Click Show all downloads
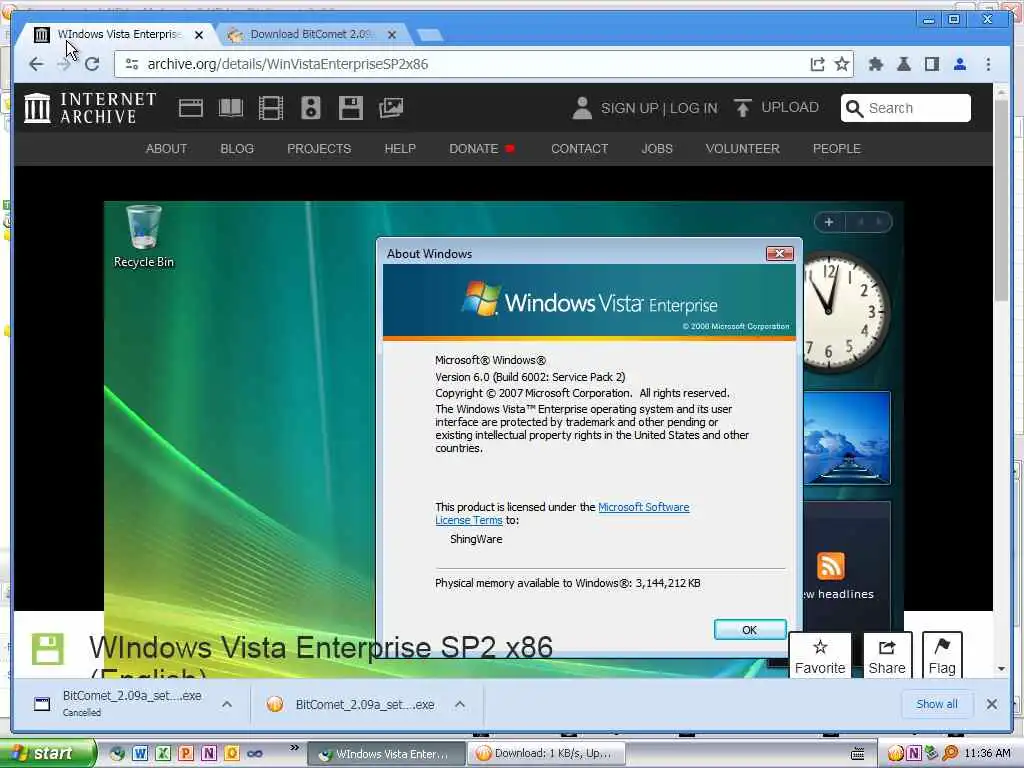The image size is (1024, 768). click(x=936, y=704)
